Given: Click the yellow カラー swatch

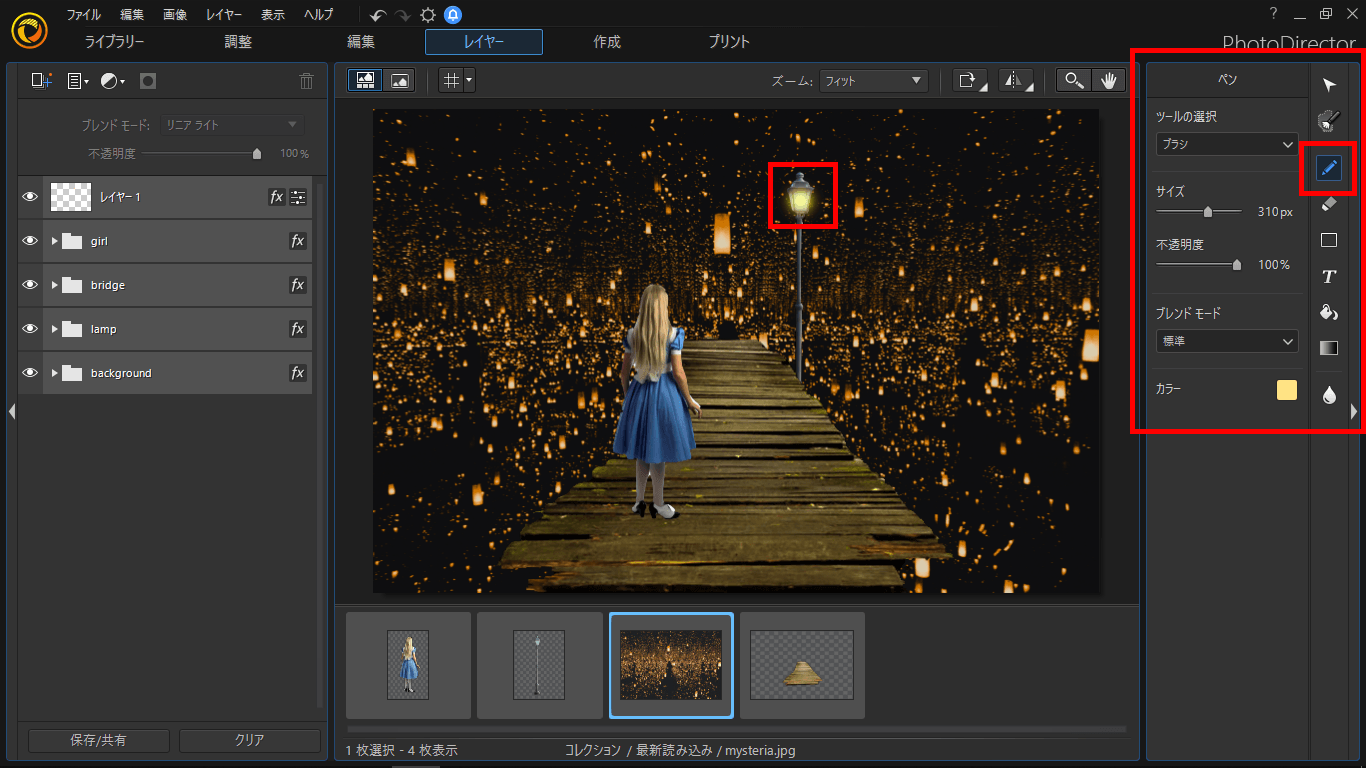Looking at the screenshot, I should [1287, 390].
